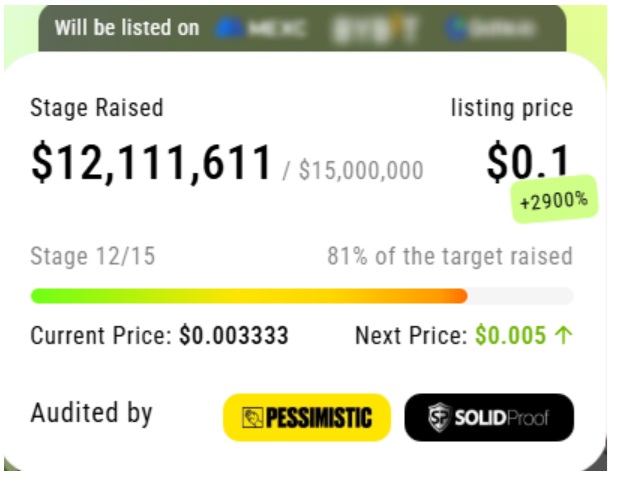Click the Stage 12/15 label
The height and width of the screenshot is (478, 618).
(93, 256)
